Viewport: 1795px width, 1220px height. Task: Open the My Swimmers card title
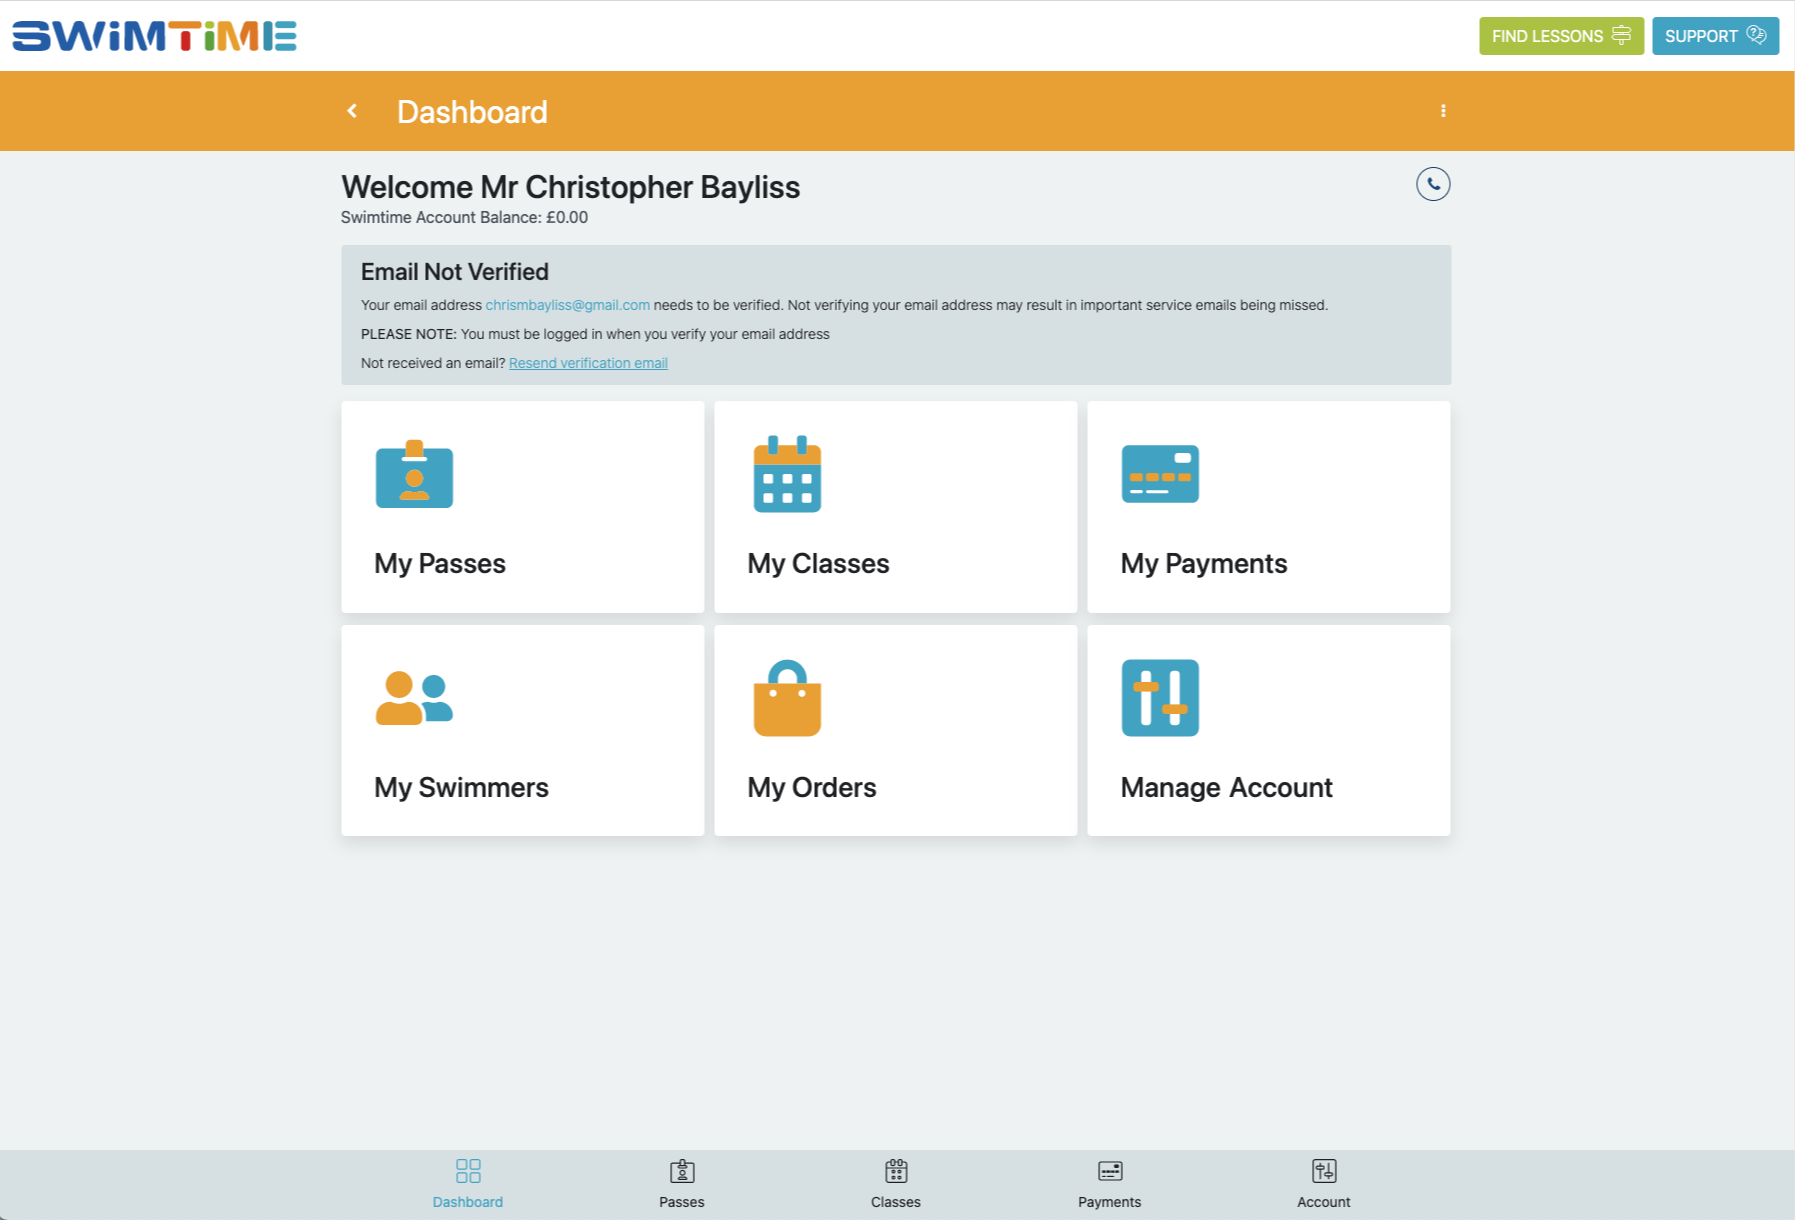pos(461,788)
